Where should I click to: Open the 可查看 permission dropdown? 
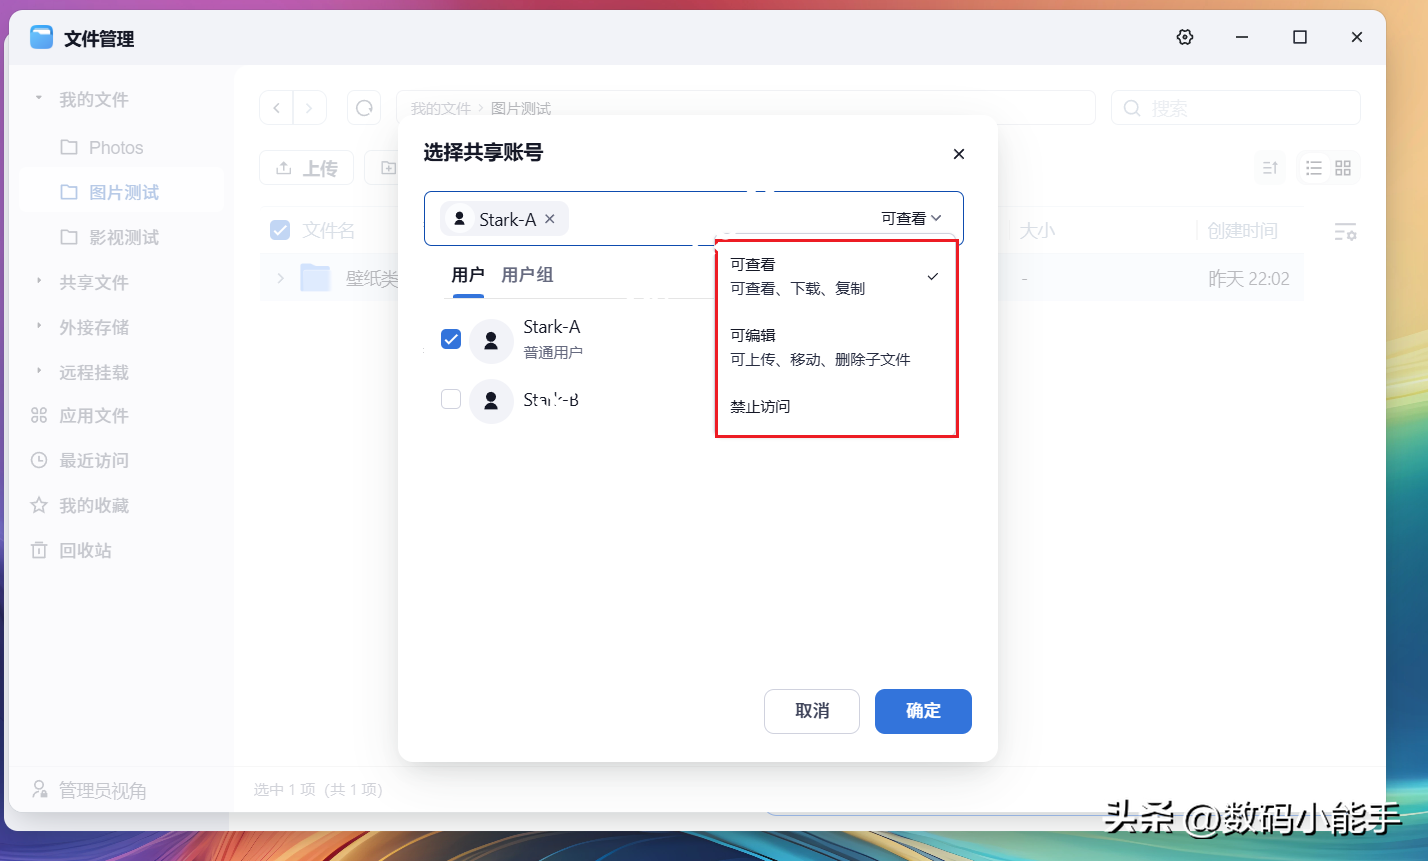tap(911, 219)
